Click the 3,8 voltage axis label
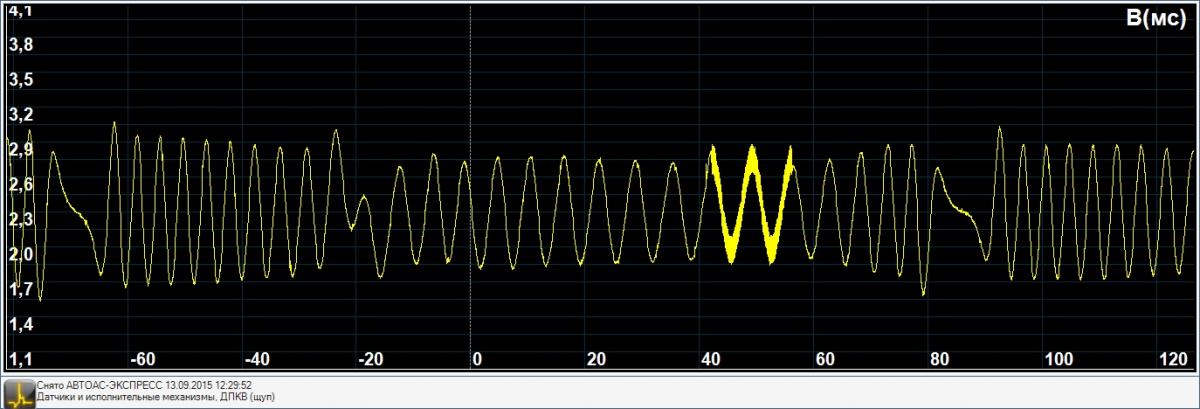1200x409 pixels. 20,45
